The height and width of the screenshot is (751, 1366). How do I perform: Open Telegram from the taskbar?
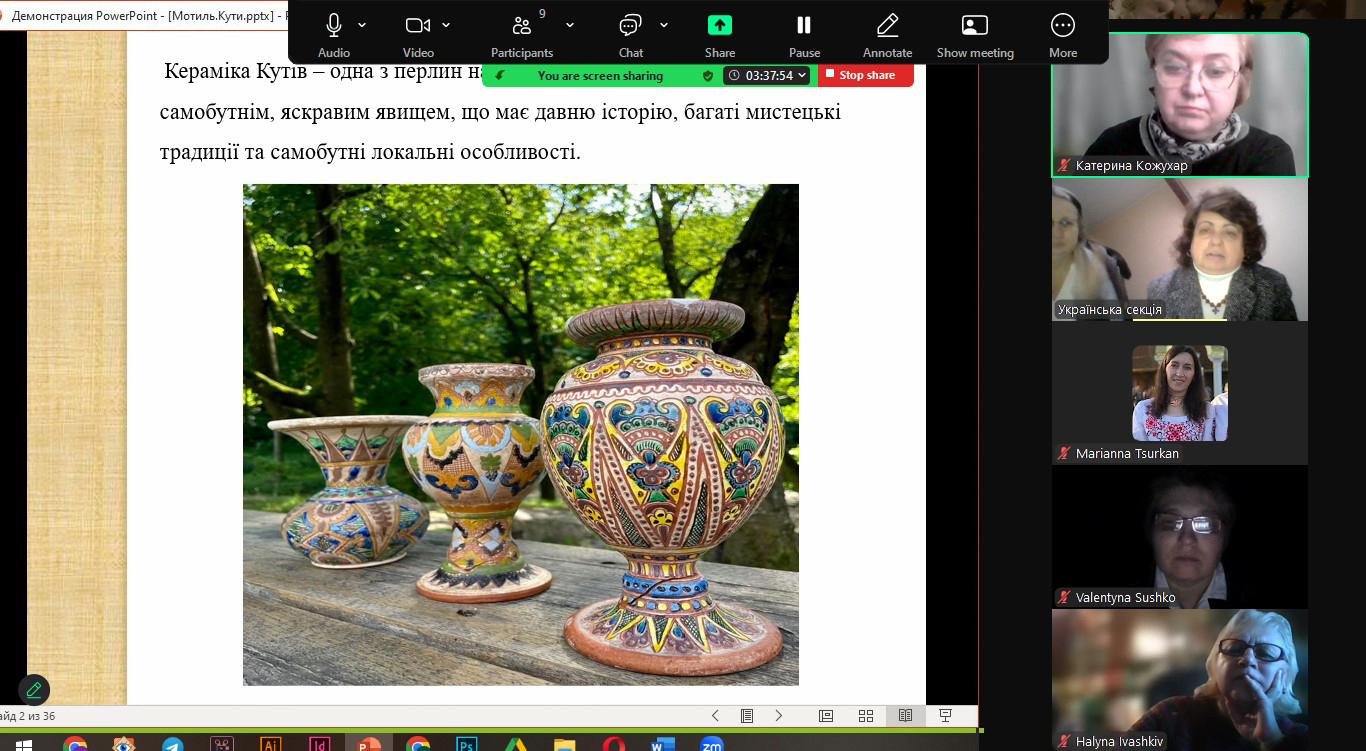click(x=172, y=744)
